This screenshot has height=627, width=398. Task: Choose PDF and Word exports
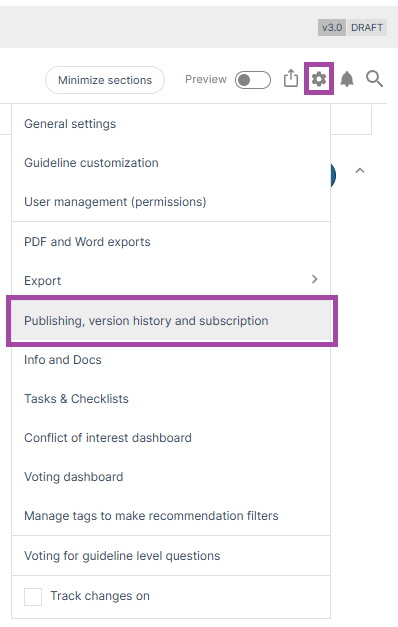point(171,242)
